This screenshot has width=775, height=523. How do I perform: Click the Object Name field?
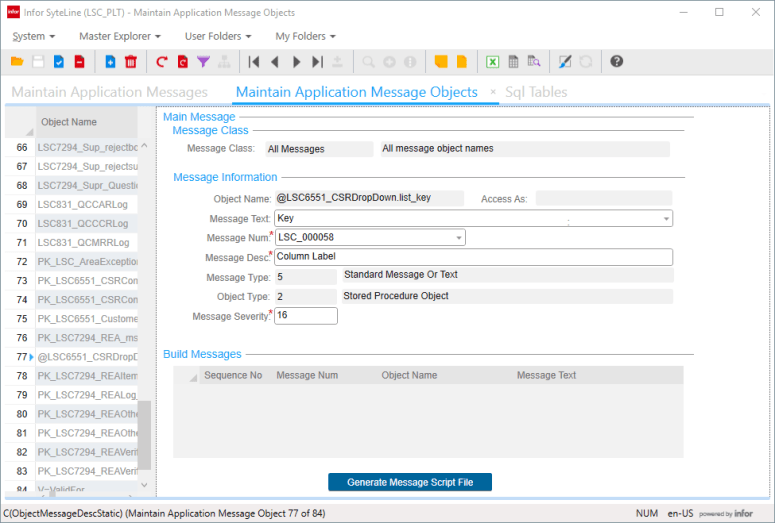click(x=369, y=198)
